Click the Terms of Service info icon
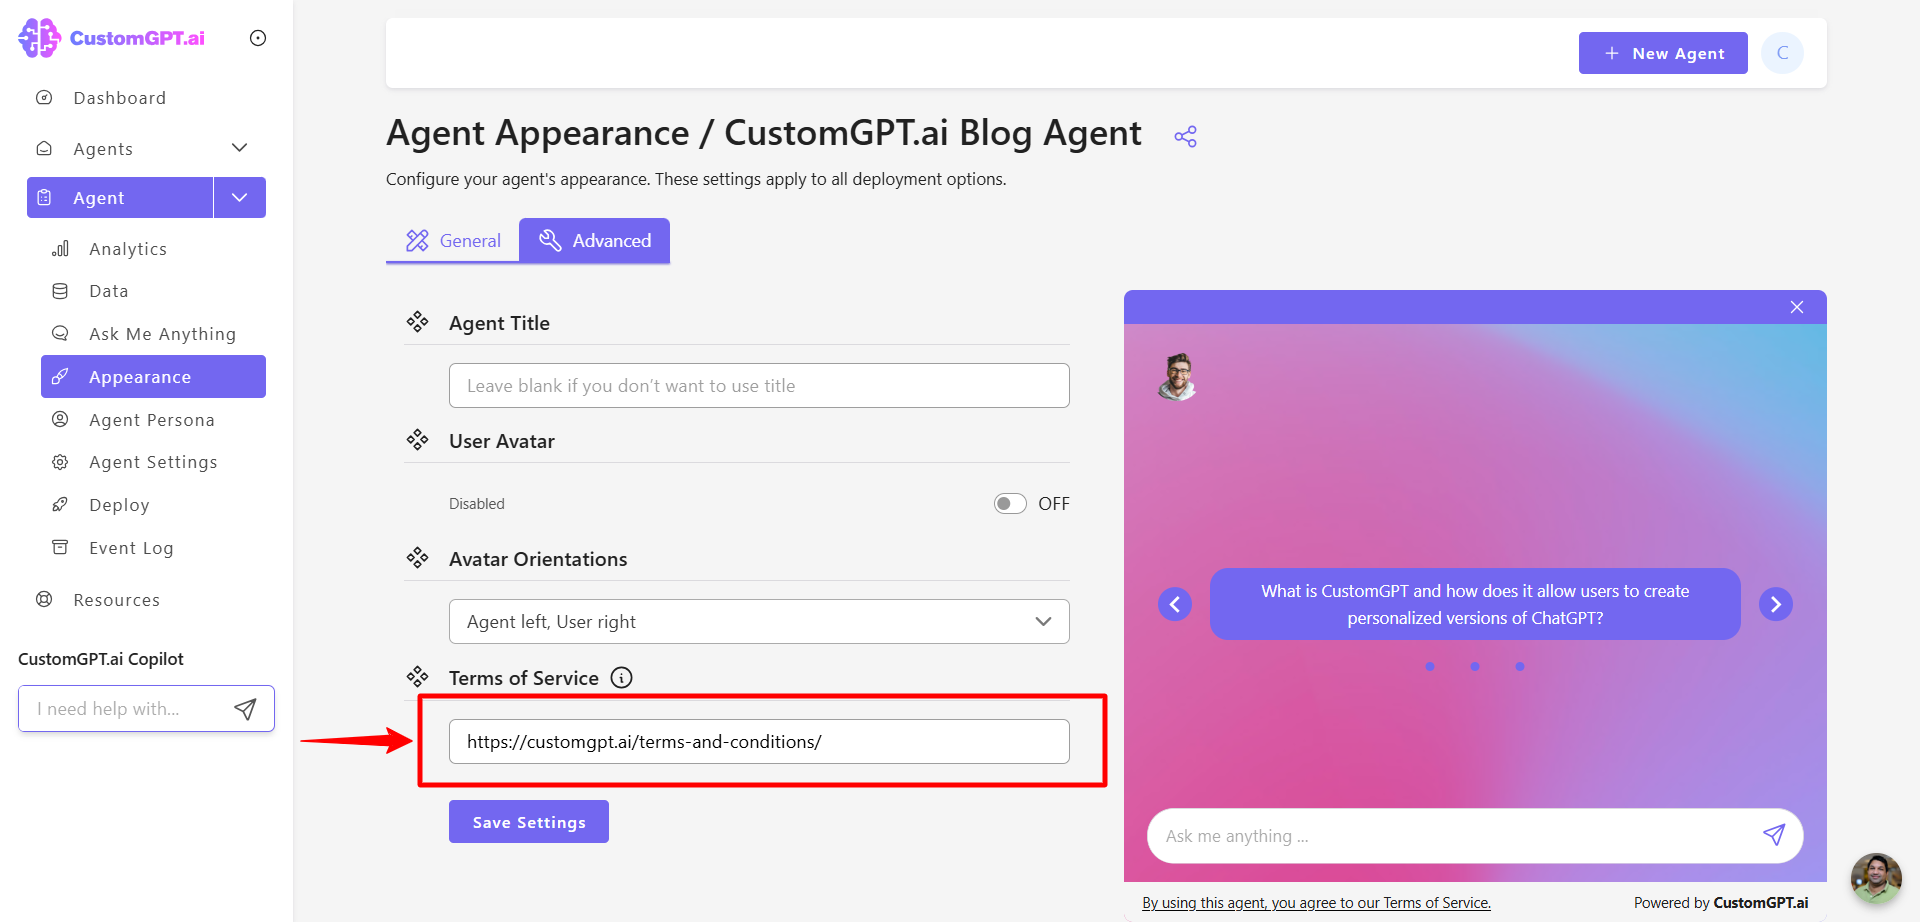The height and width of the screenshot is (922, 1920). (x=621, y=678)
